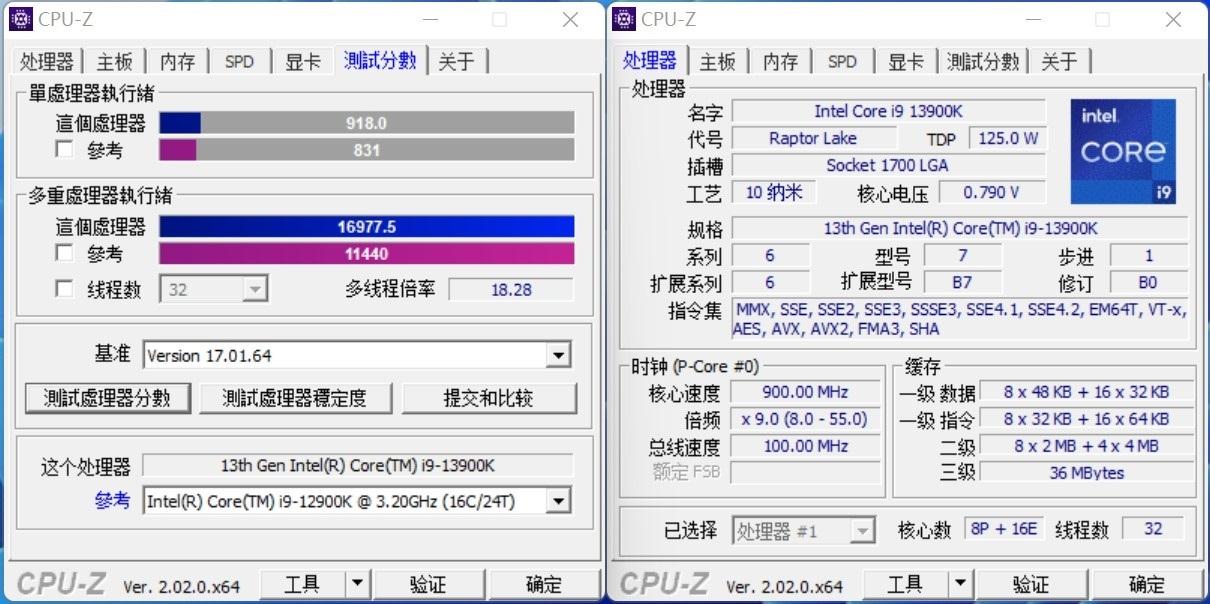The image size is (1210, 604).
Task: Enable the 参考 checkbox under 單處理器執行緒
Action: pyautogui.click(x=65, y=149)
